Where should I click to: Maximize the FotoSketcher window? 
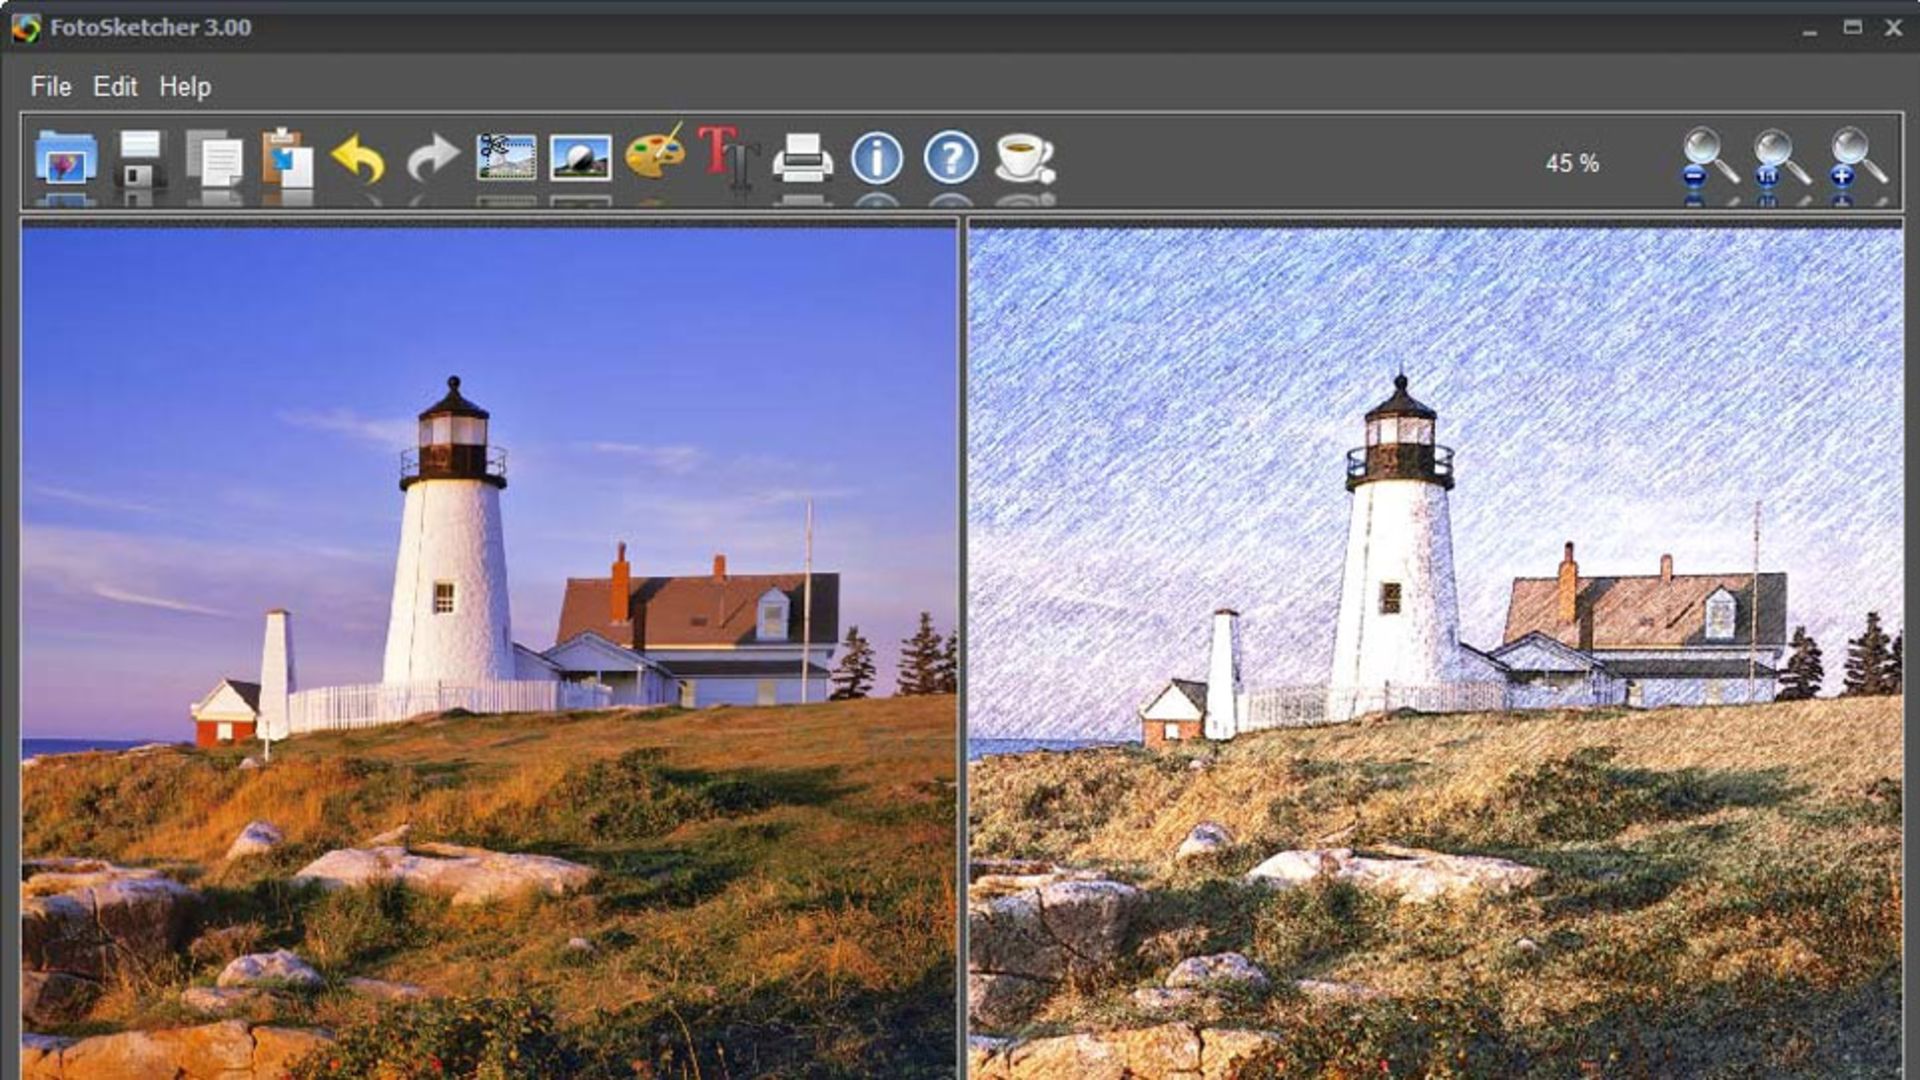1852,27
